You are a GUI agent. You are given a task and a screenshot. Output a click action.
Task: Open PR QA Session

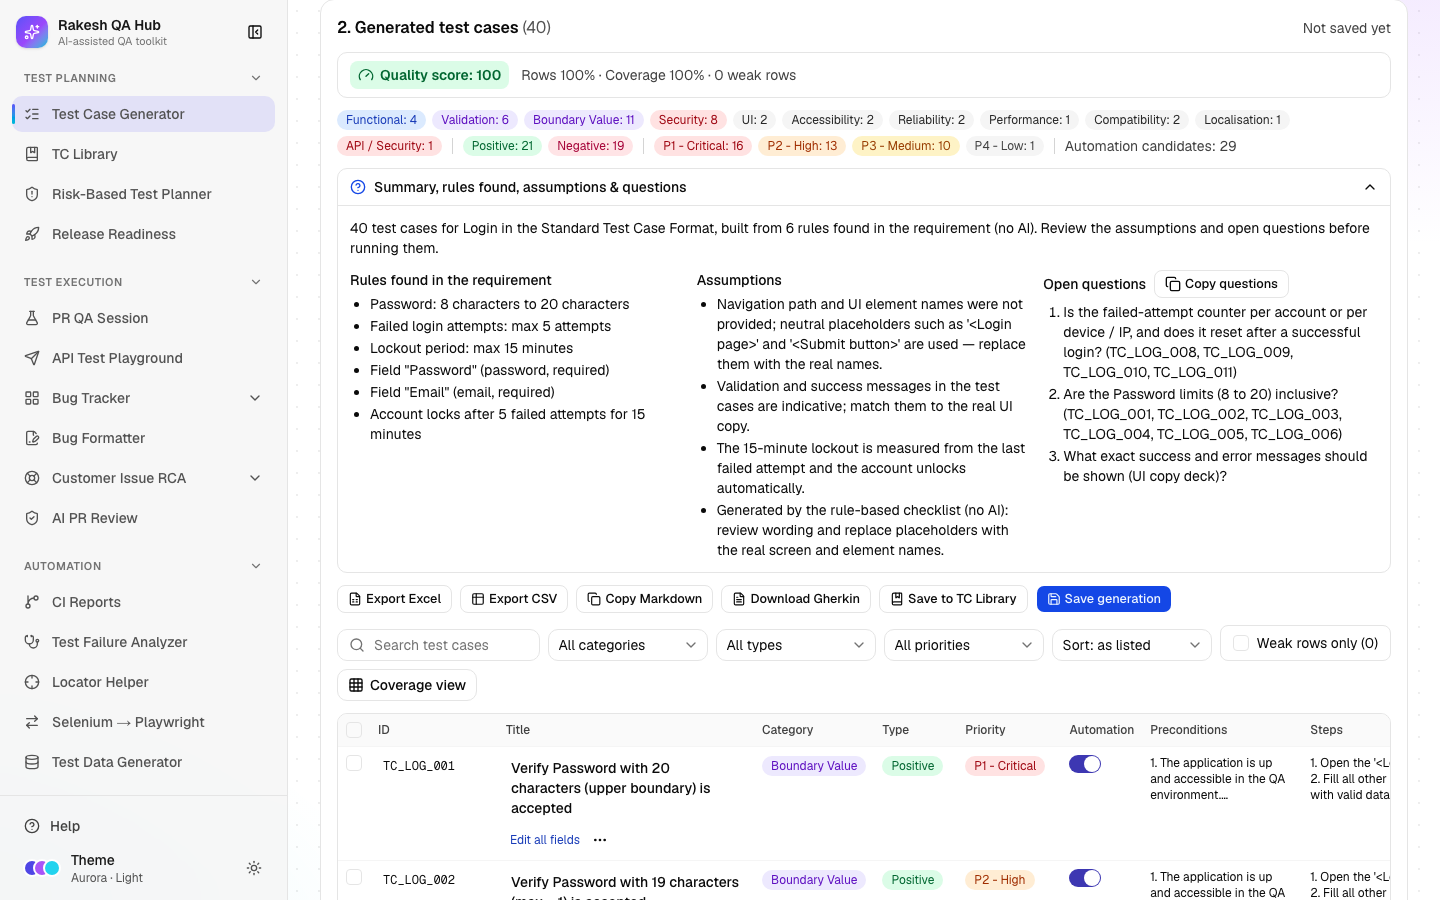143,318
